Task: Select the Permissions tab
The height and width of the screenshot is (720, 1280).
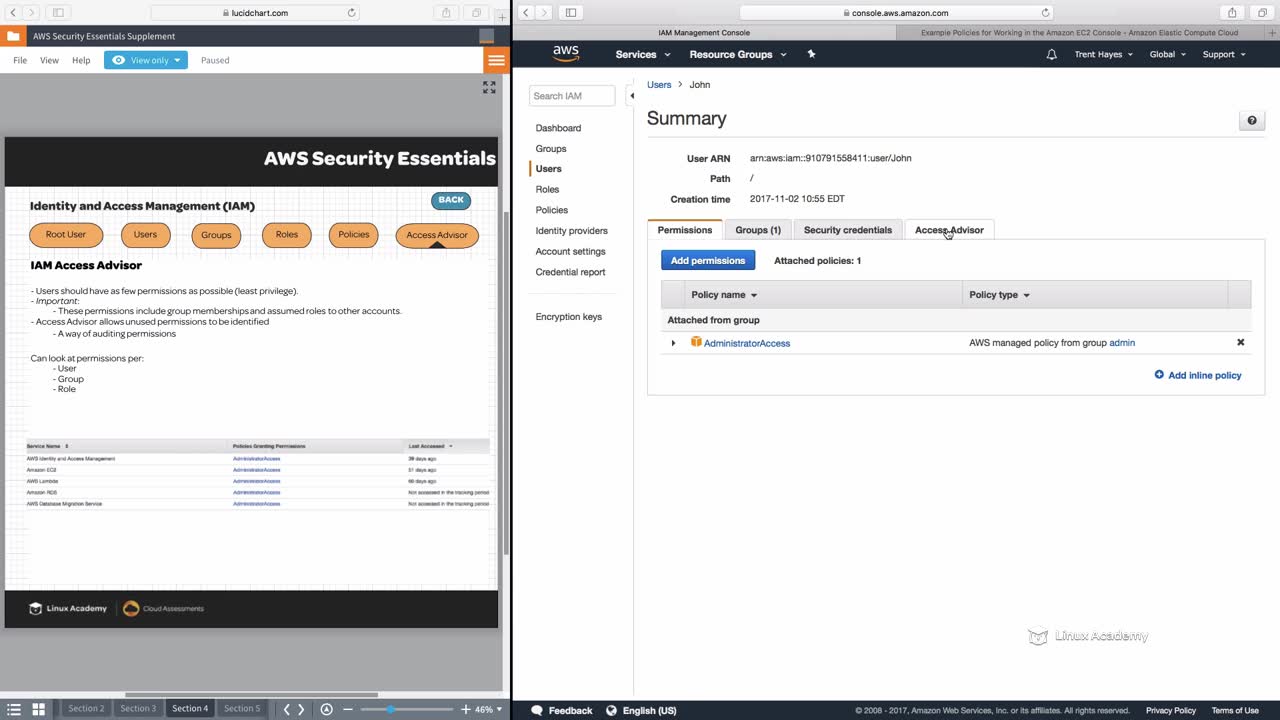Action: pos(685,230)
